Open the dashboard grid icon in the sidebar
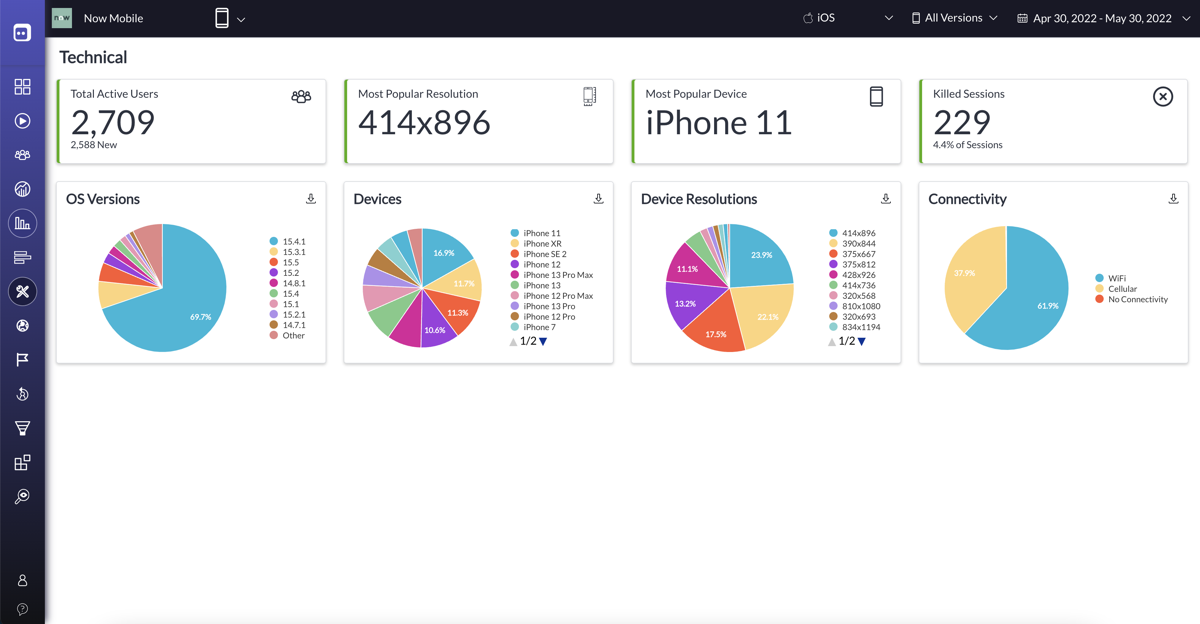 22,87
